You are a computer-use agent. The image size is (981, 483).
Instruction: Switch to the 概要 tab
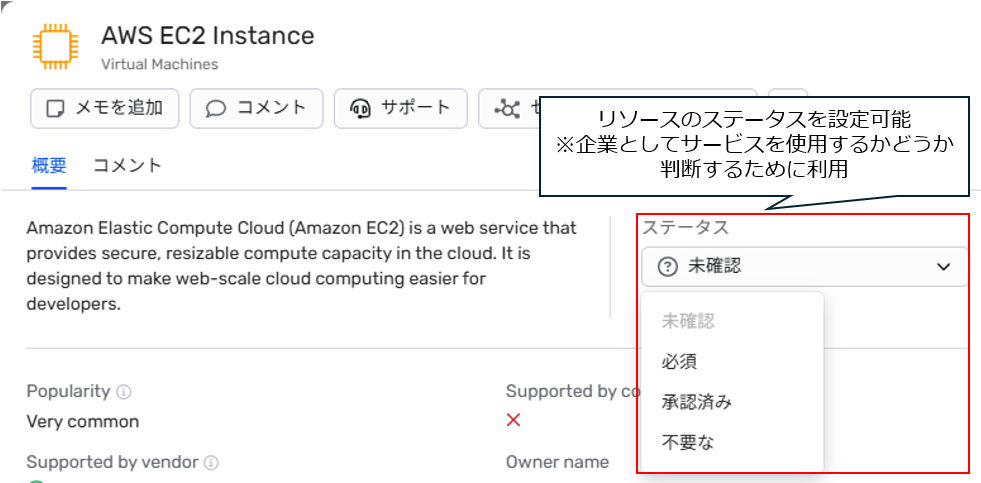coord(49,166)
